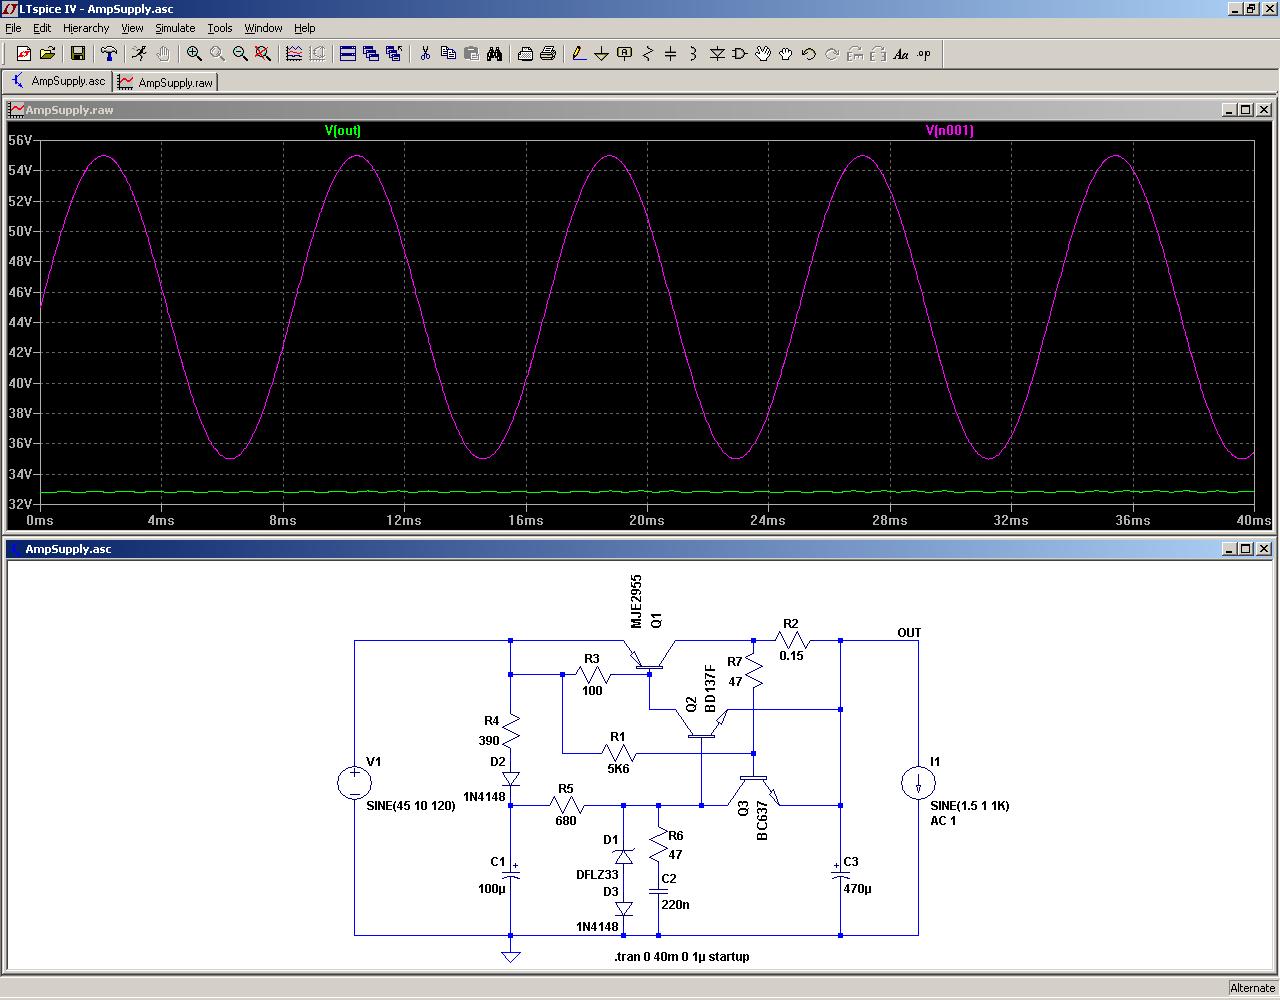This screenshot has height=1000, width=1280.
Task: Click the V1 voltage source symbol
Action: pos(354,783)
